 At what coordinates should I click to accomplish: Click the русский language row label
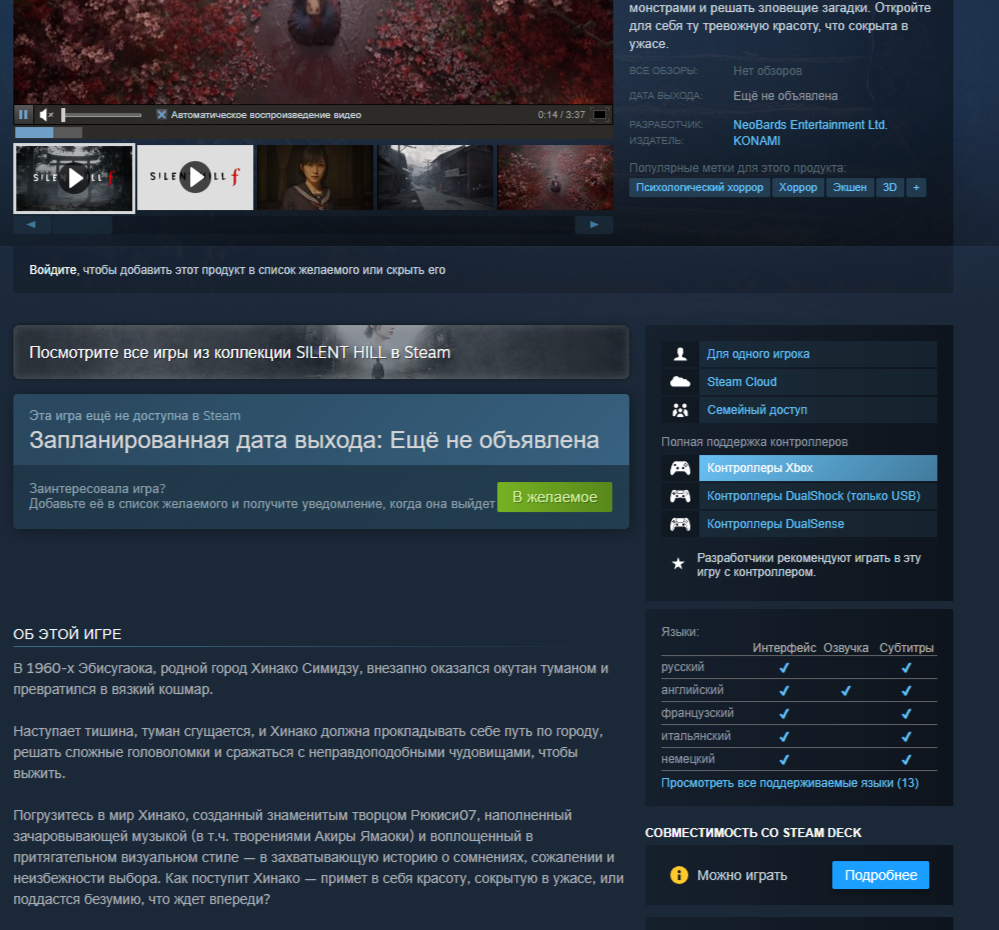[x=682, y=667]
